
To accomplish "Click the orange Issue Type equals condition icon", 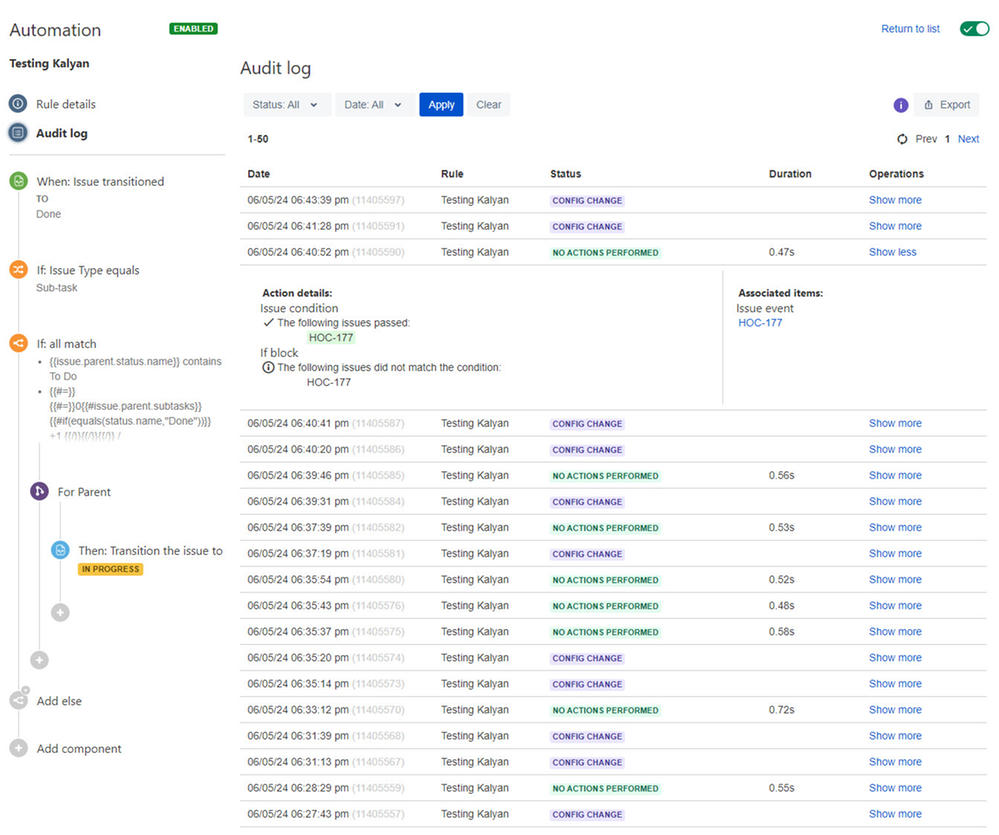I will (18, 270).
